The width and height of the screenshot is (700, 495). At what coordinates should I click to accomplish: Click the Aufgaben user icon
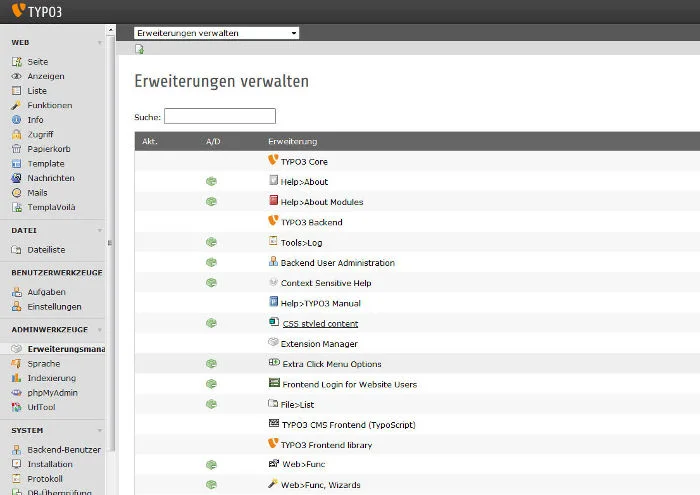[17, 292]
